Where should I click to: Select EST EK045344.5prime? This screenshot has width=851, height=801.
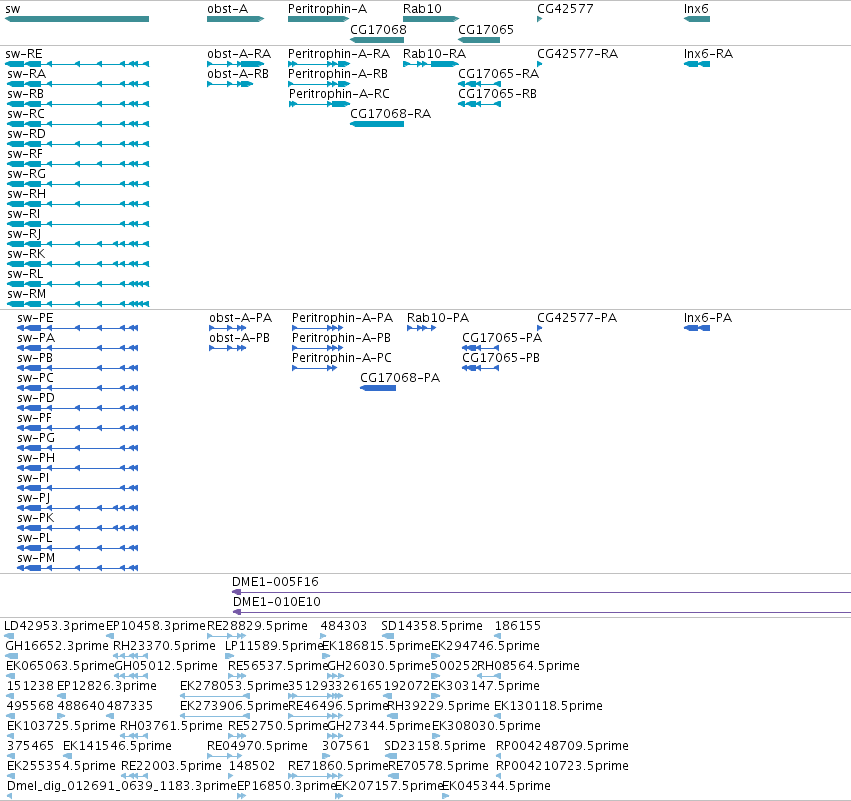point(497,786)
